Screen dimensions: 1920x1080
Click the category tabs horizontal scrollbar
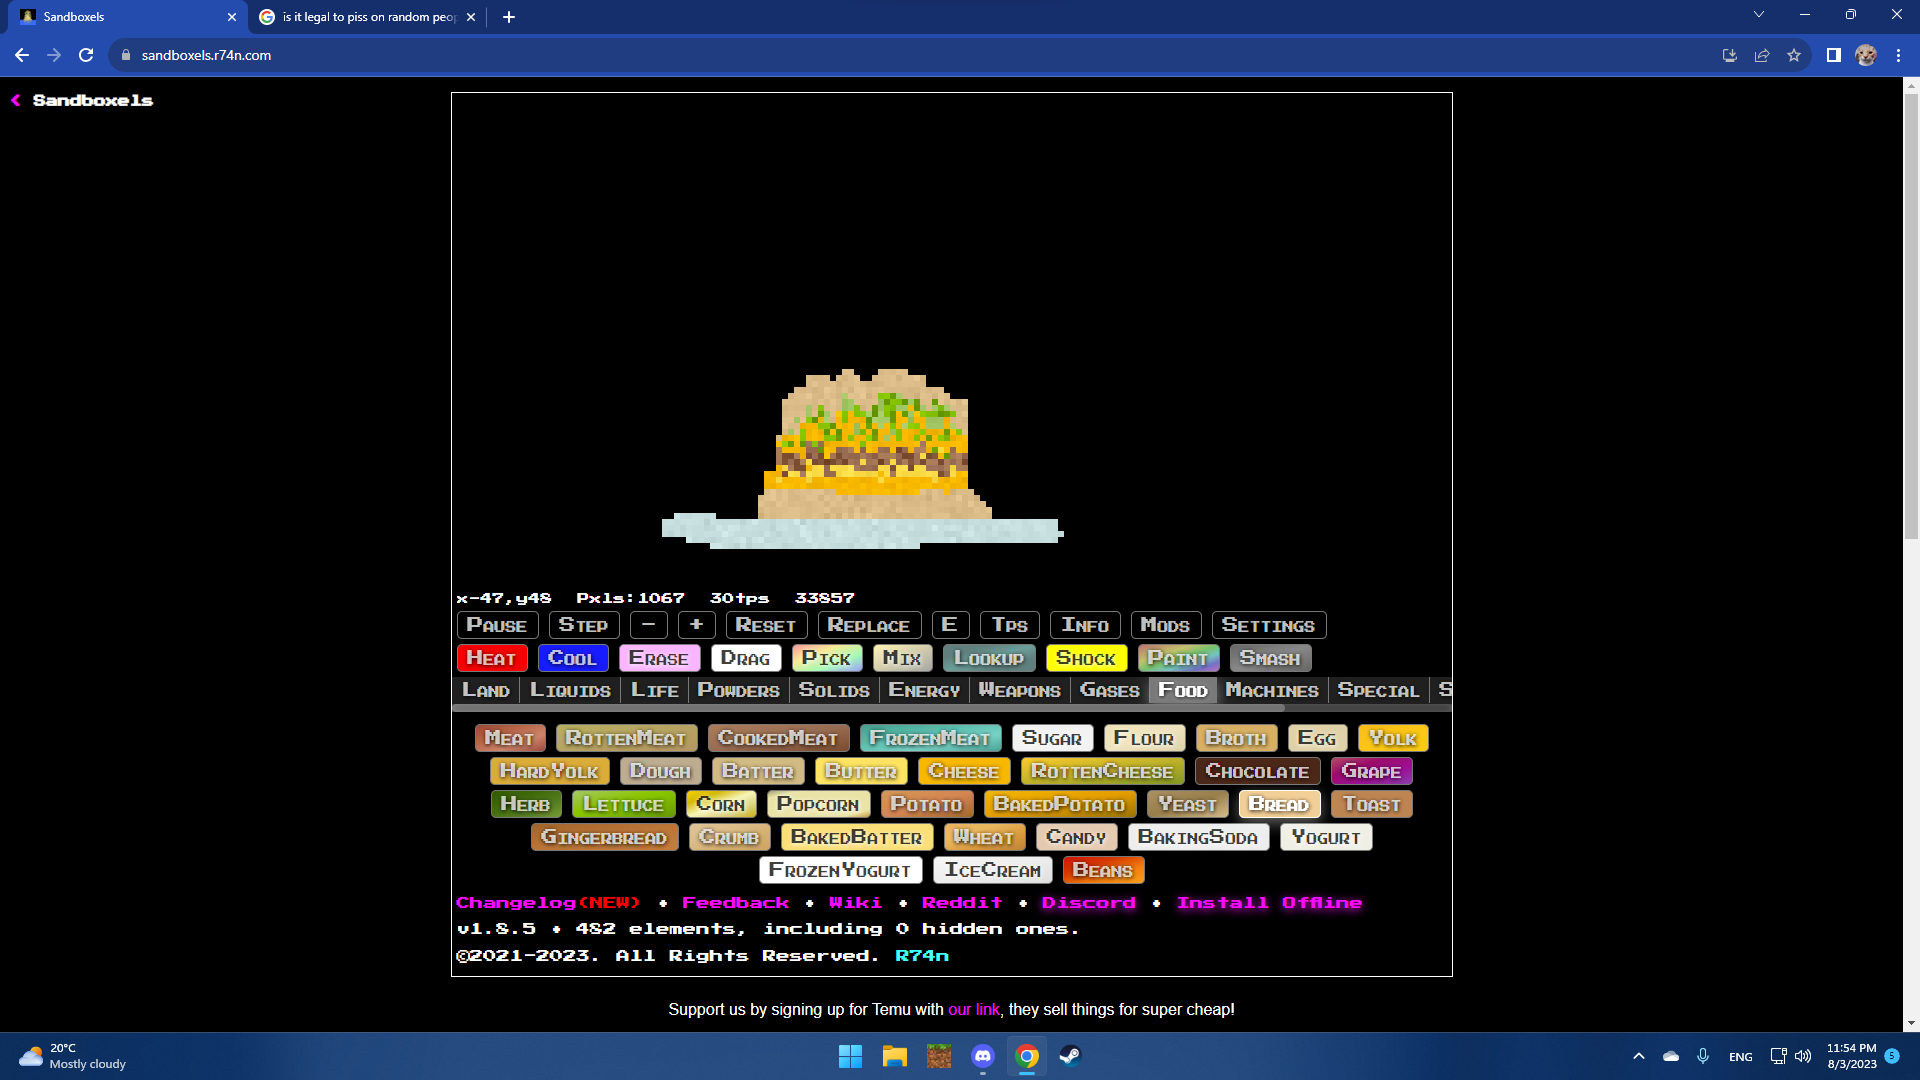point(868,708)
